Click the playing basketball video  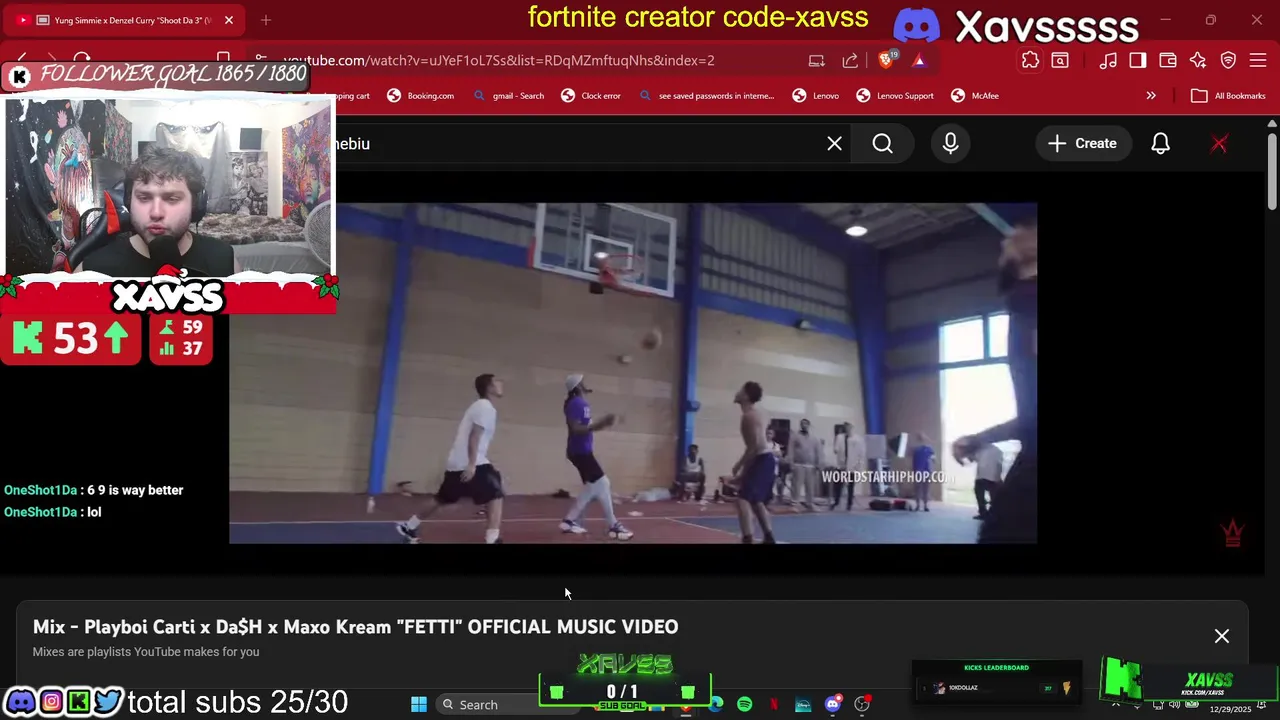pyautogui.click(x=633, y=373)
